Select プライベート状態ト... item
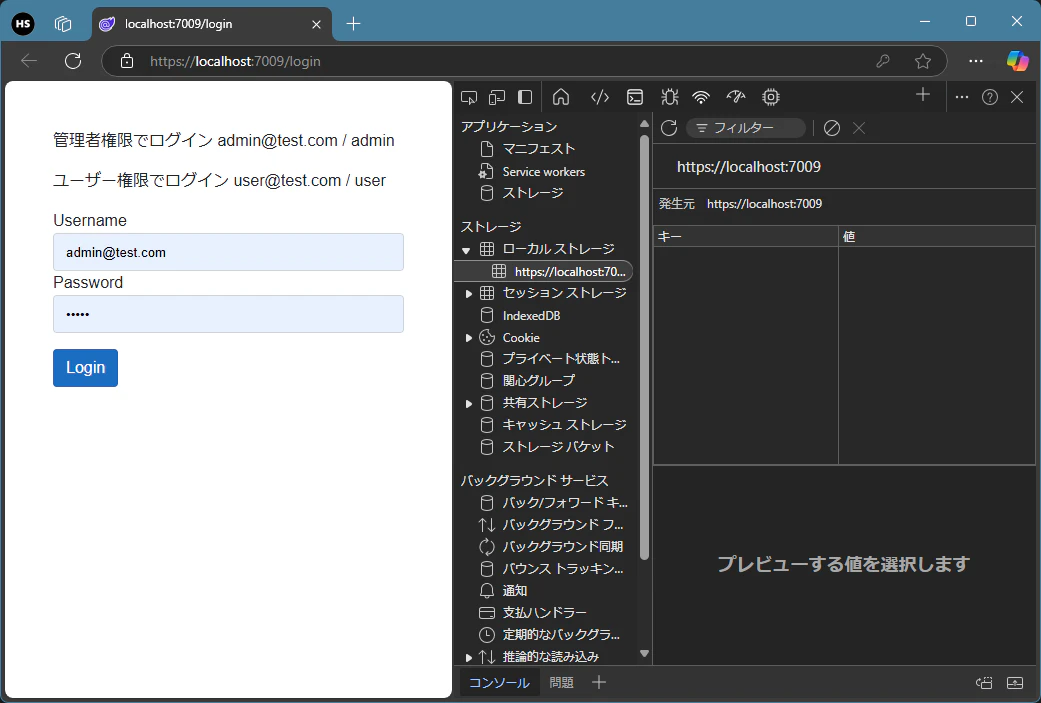Viewport: 1041px width, 703px height. (x=560, y=358)
